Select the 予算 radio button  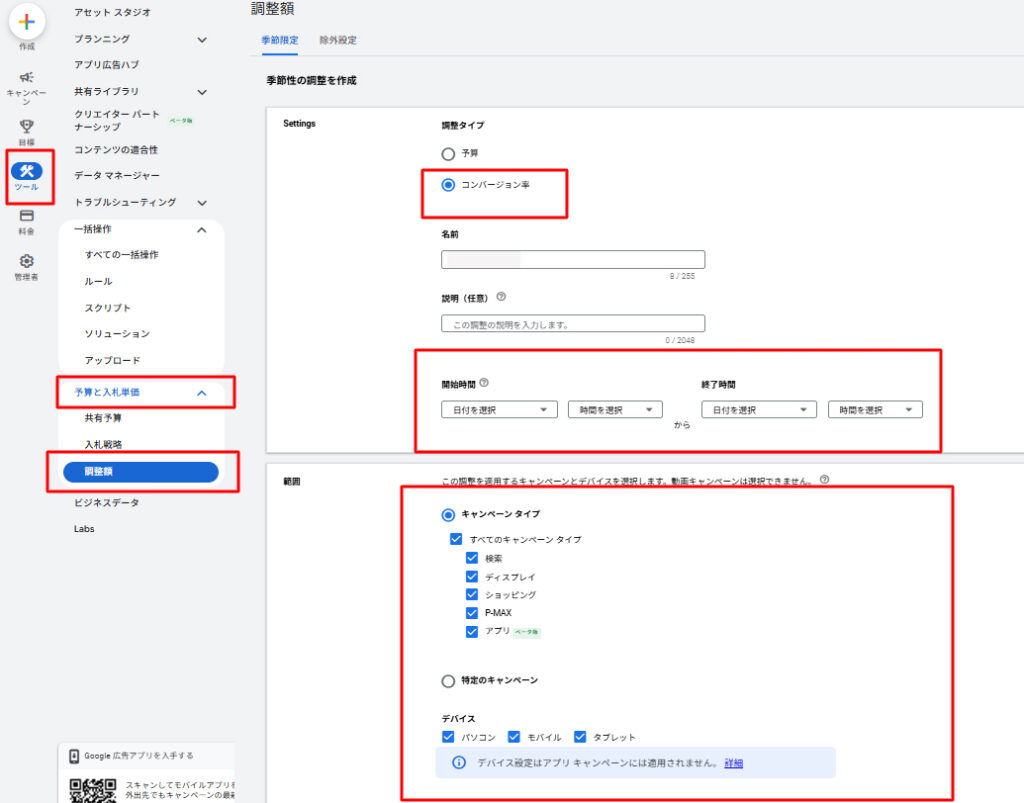448,154
